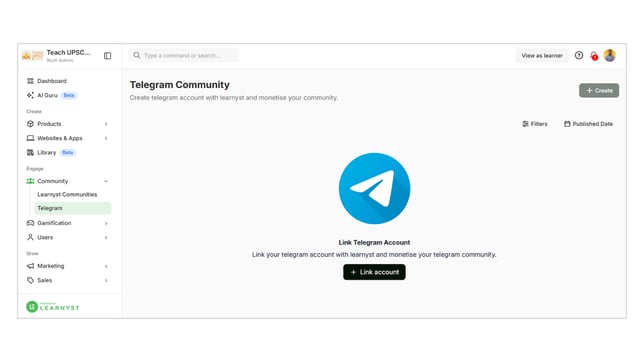Click the large Telegram logo
The width and height of the screenshot is (644, 362).
pyautogui.click(x=374, y=189)
